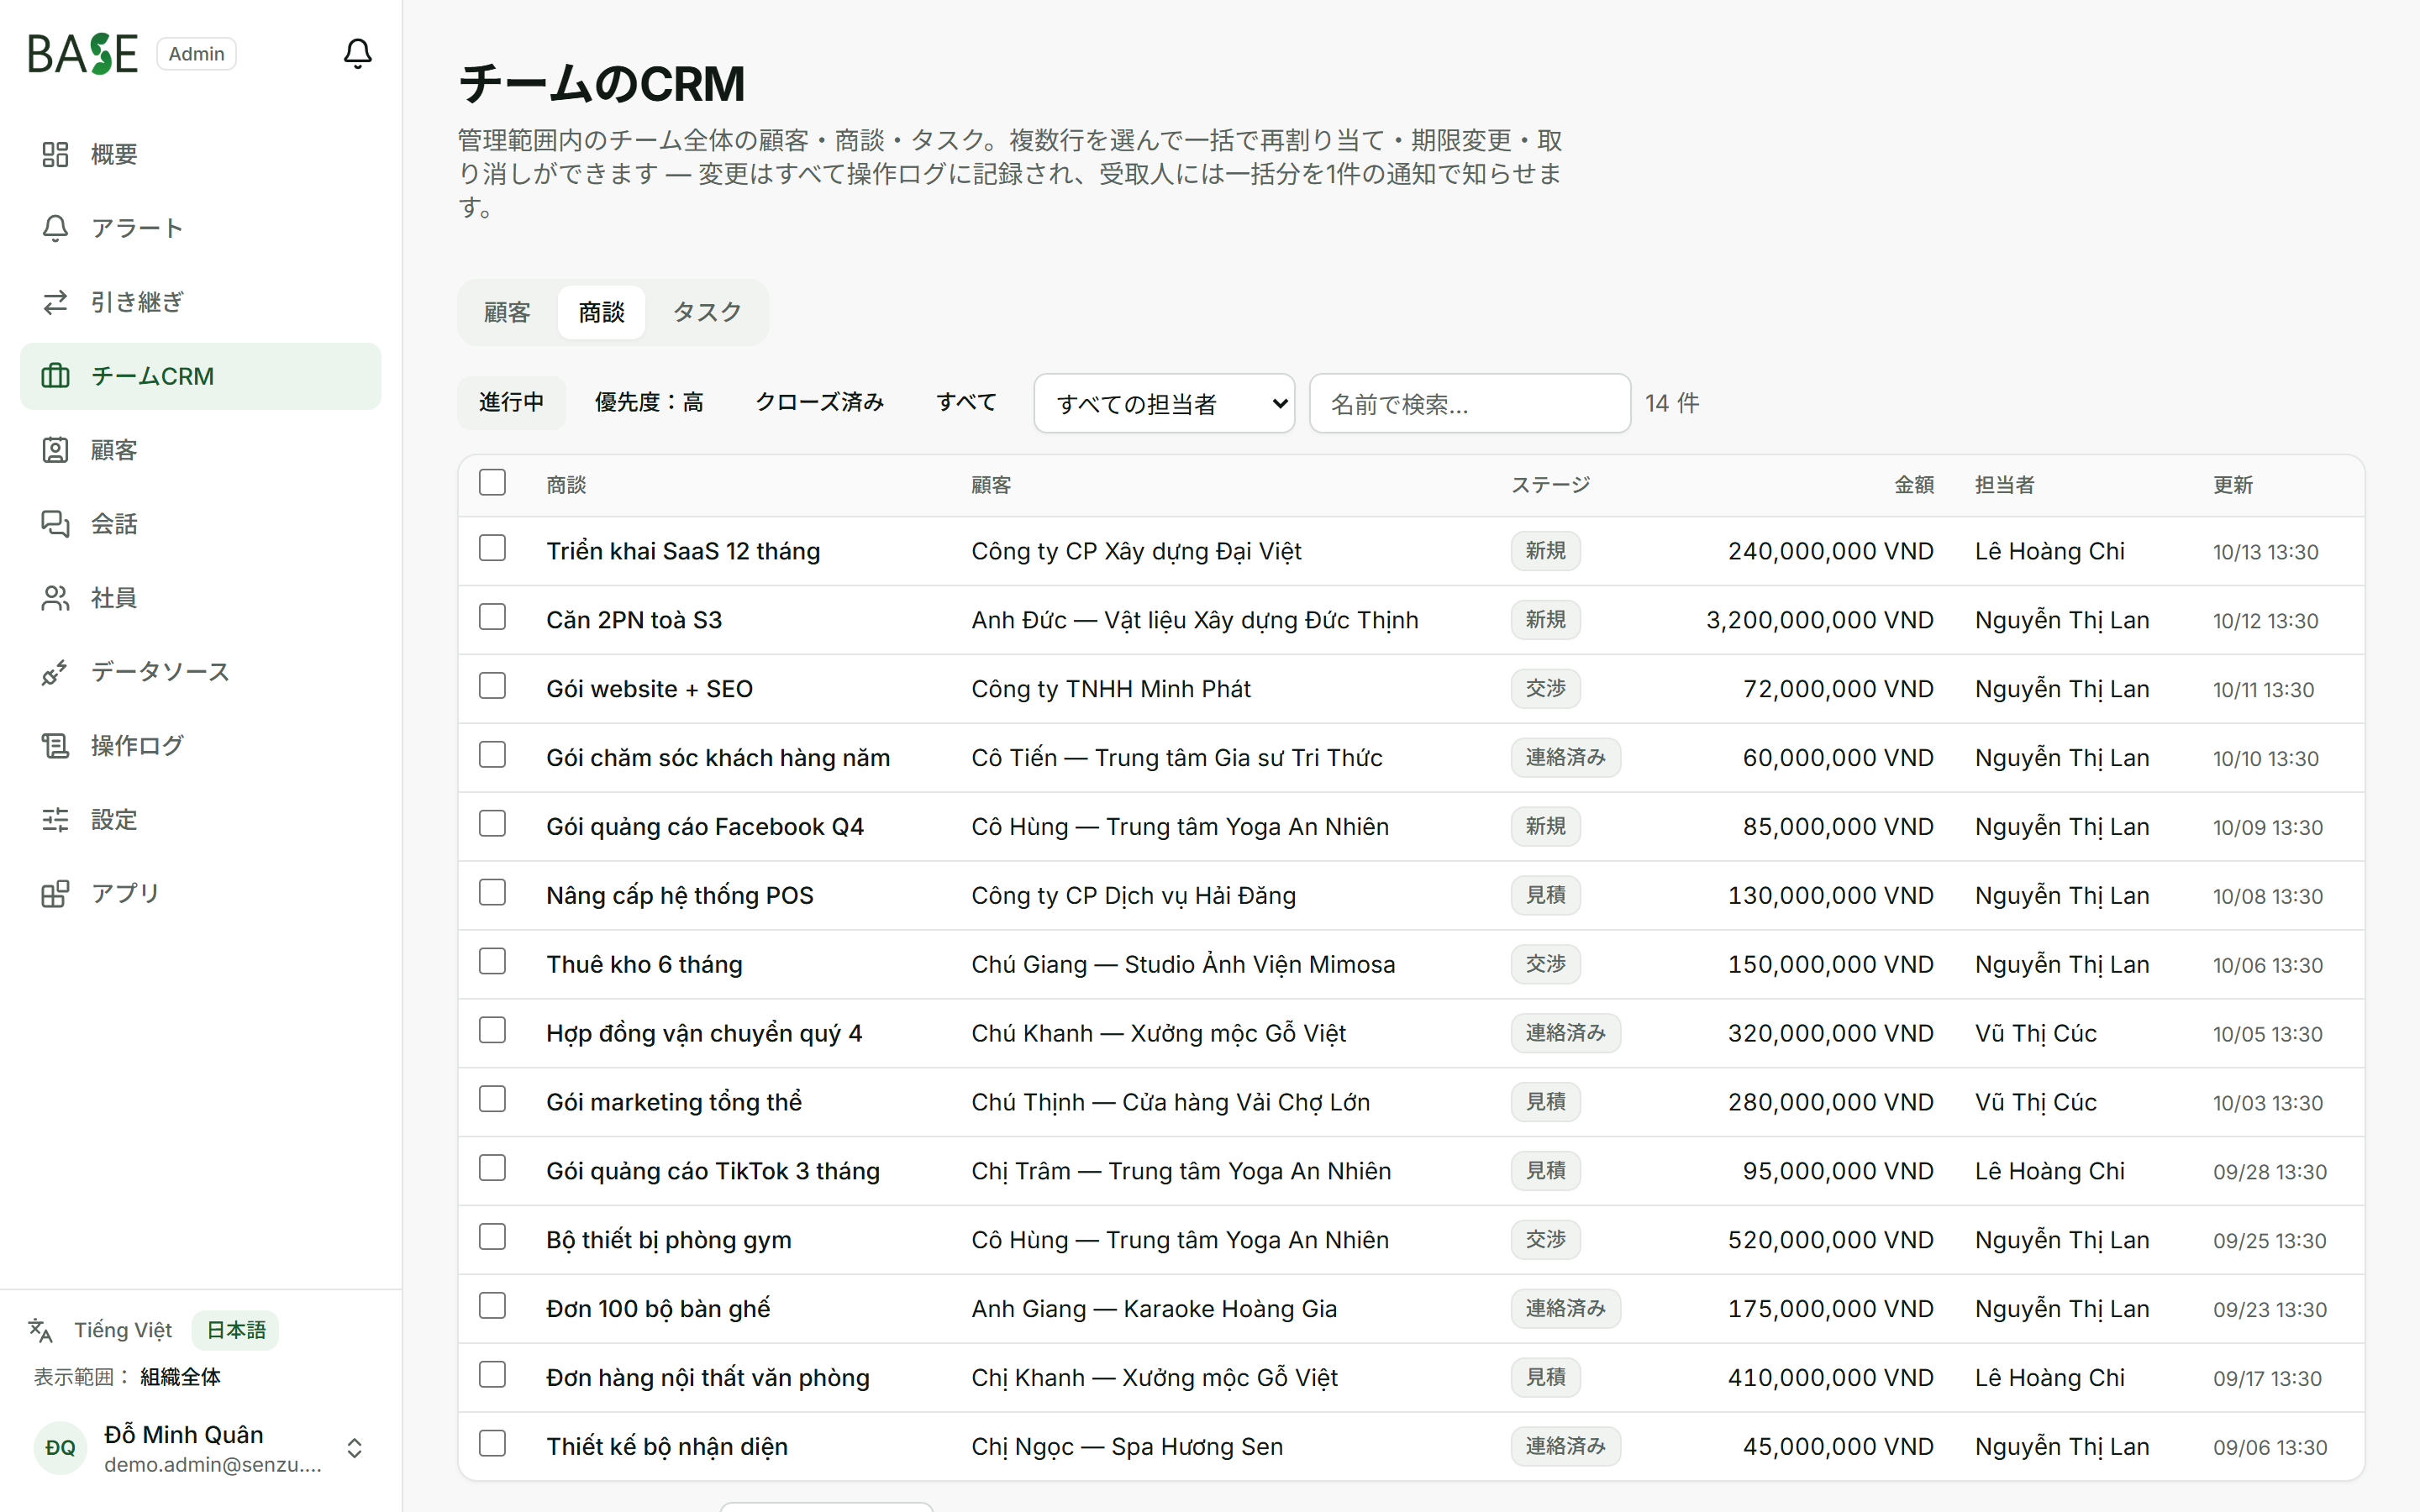Click the 顧客 contact icon in sidebar

click(55, 450)
